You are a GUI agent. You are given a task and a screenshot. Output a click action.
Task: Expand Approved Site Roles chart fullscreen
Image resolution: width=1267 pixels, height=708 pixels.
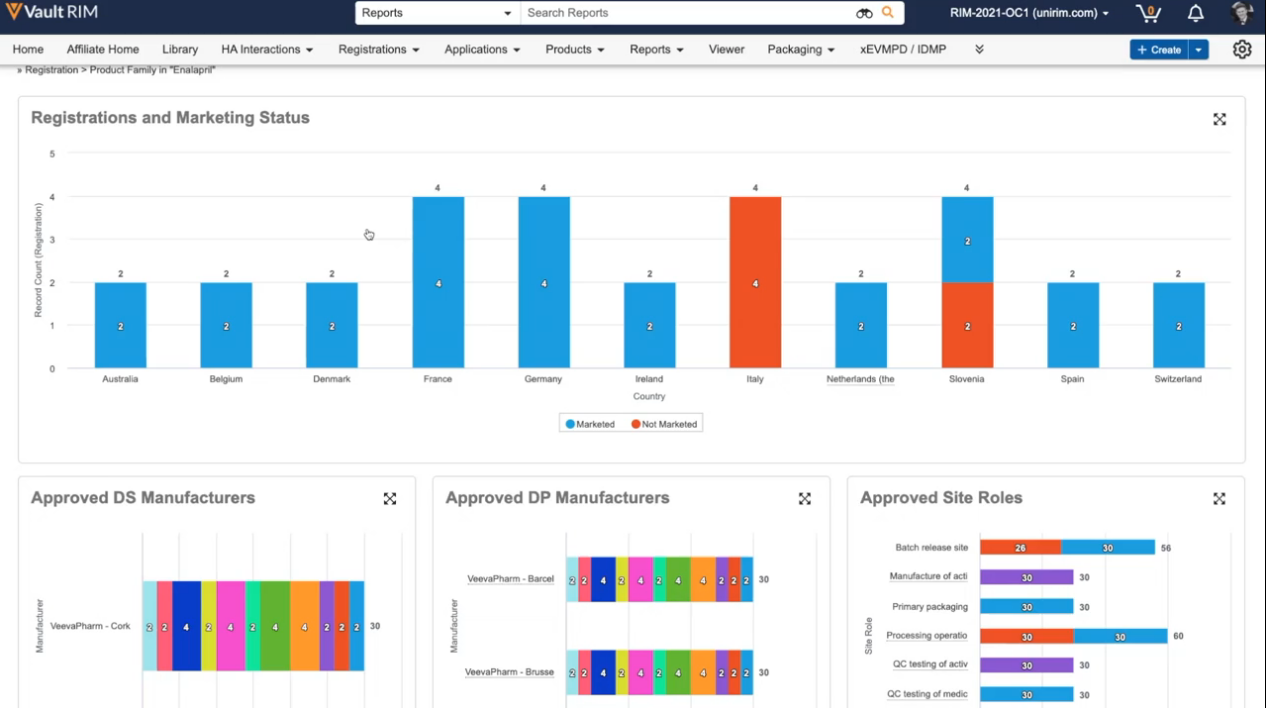coord(1219,499)
